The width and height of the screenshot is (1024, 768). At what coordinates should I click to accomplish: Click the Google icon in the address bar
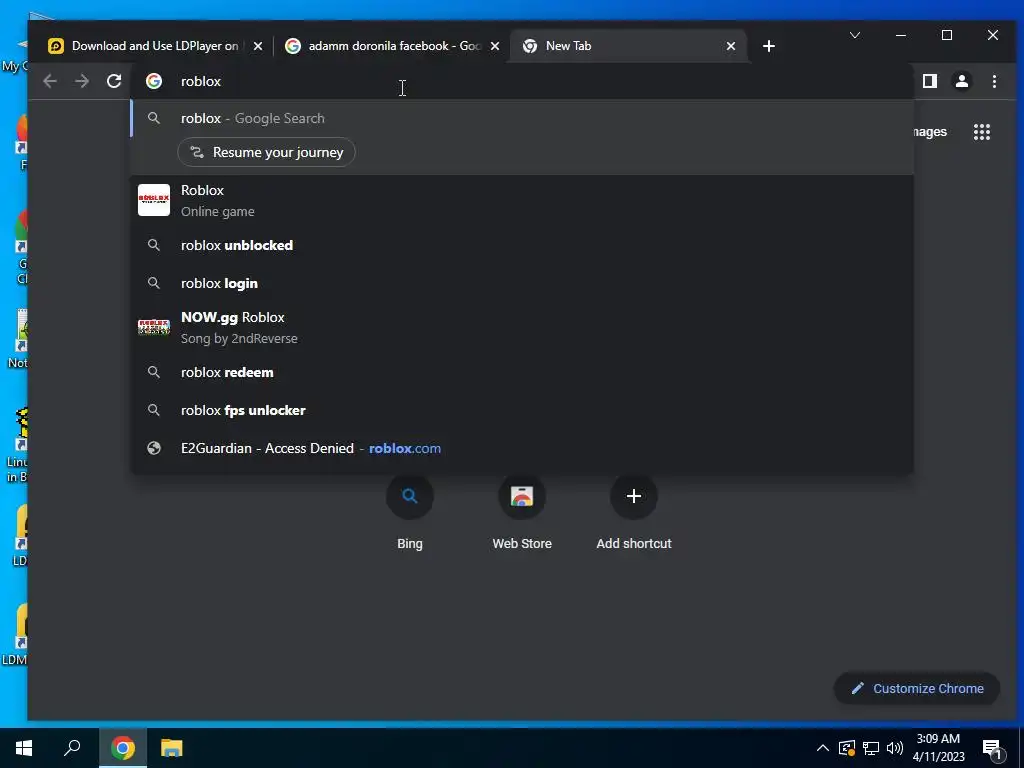(154, 81)
